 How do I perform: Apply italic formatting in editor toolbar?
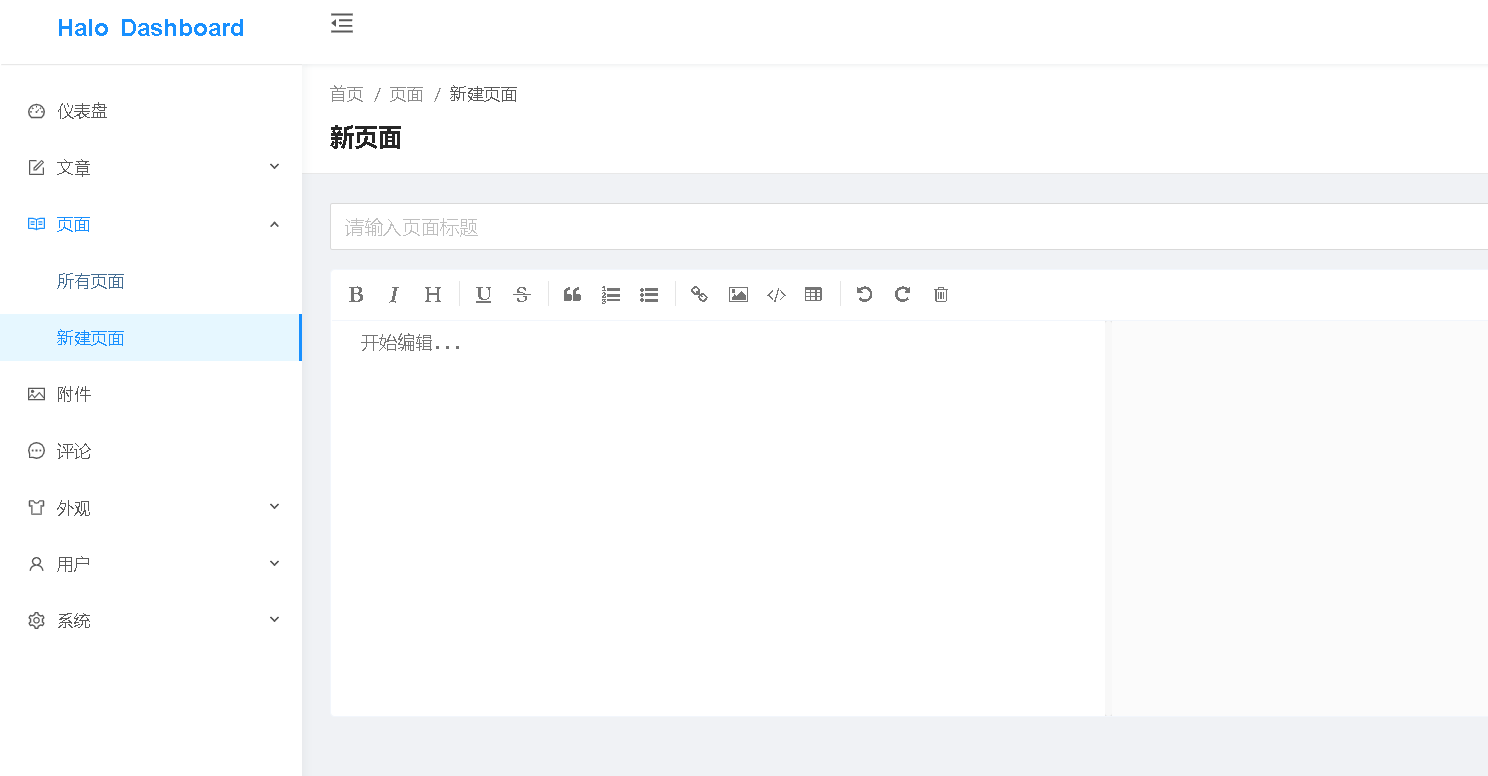(x=394, y=294)
